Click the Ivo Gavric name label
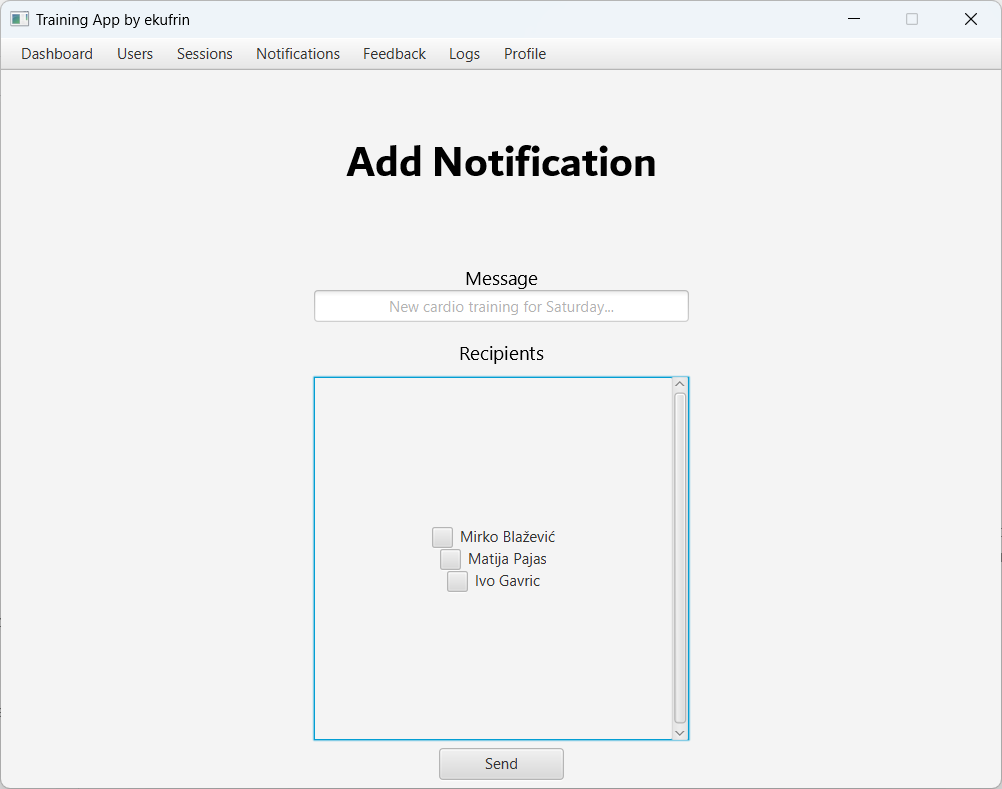This screenshot has height=789, width=1002. [507, 581]
